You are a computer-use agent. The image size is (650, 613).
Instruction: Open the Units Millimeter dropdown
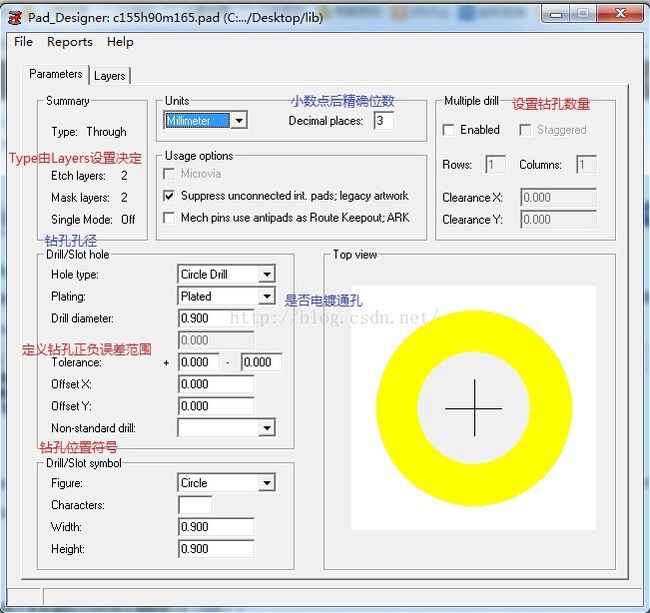tap(206, 121)
